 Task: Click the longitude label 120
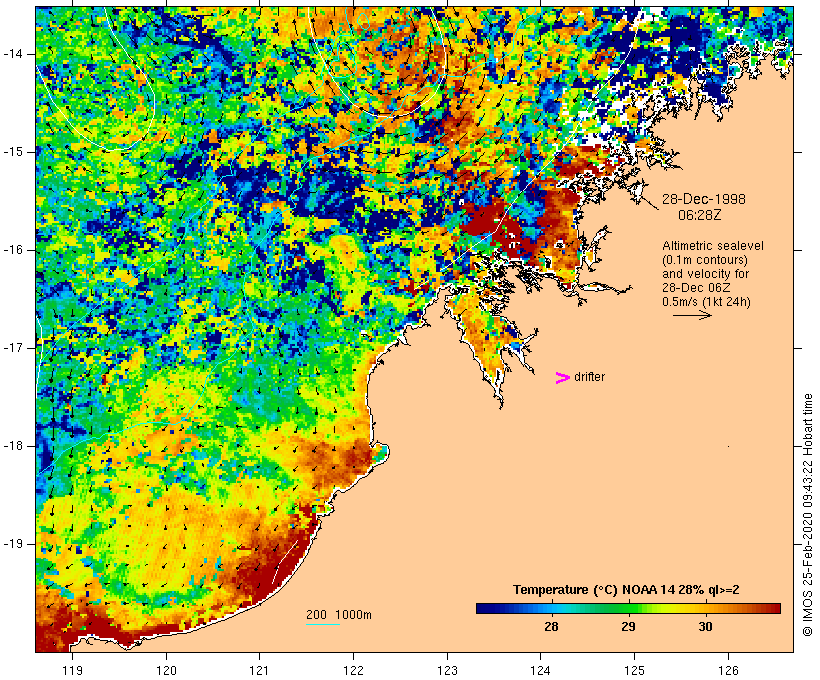(x=166, y=670)
